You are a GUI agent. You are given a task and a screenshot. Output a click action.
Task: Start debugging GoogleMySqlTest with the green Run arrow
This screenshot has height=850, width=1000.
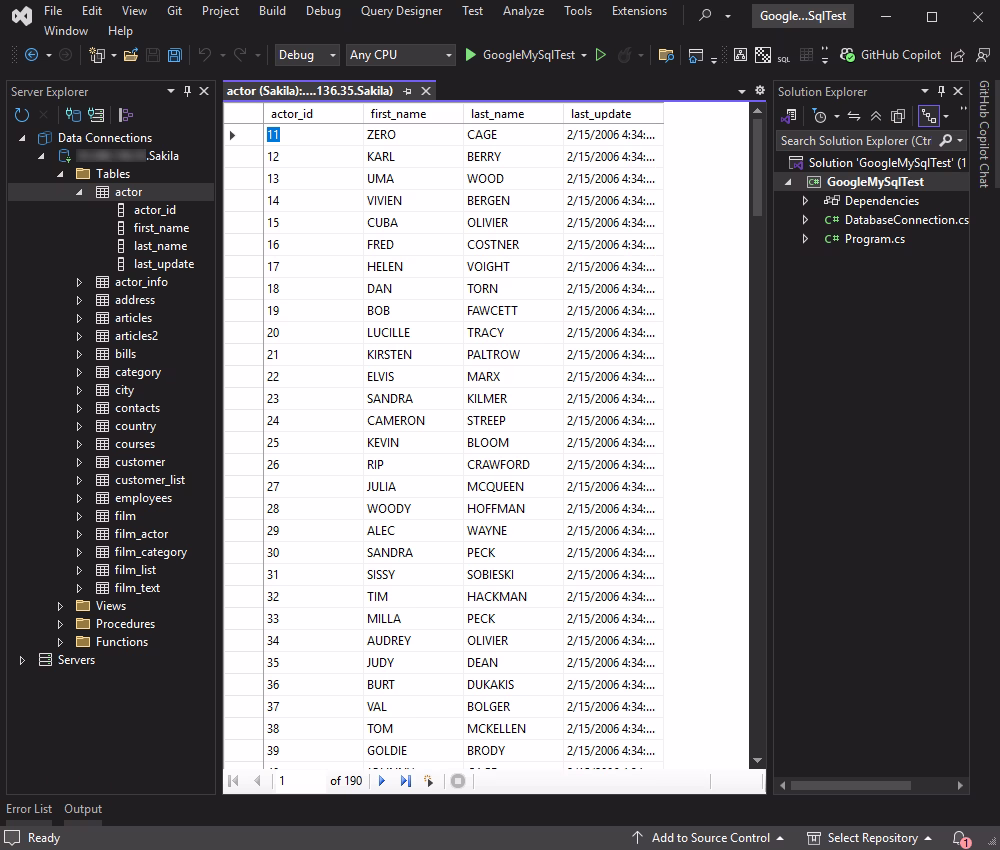(470, 55)
